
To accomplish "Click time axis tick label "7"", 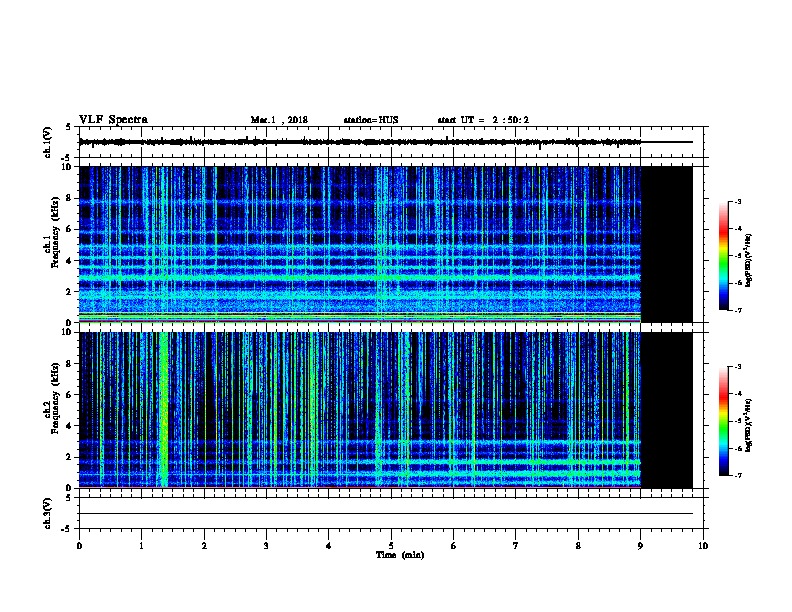I will [516, 545].
